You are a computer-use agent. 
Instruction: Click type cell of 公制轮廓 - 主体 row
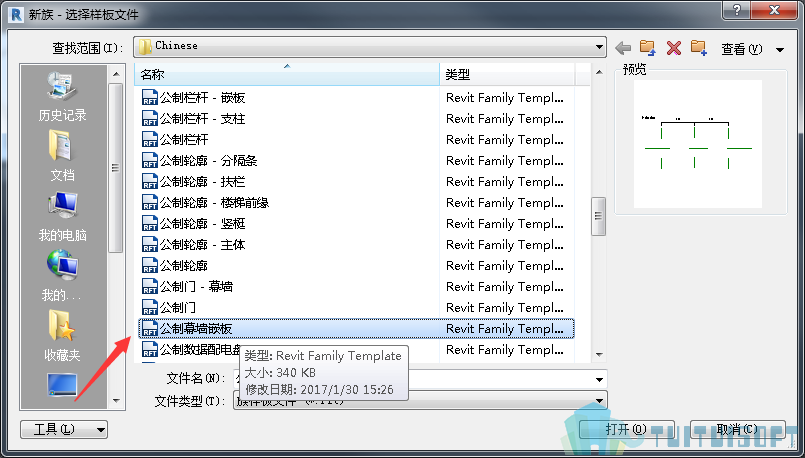click(505, 244)
